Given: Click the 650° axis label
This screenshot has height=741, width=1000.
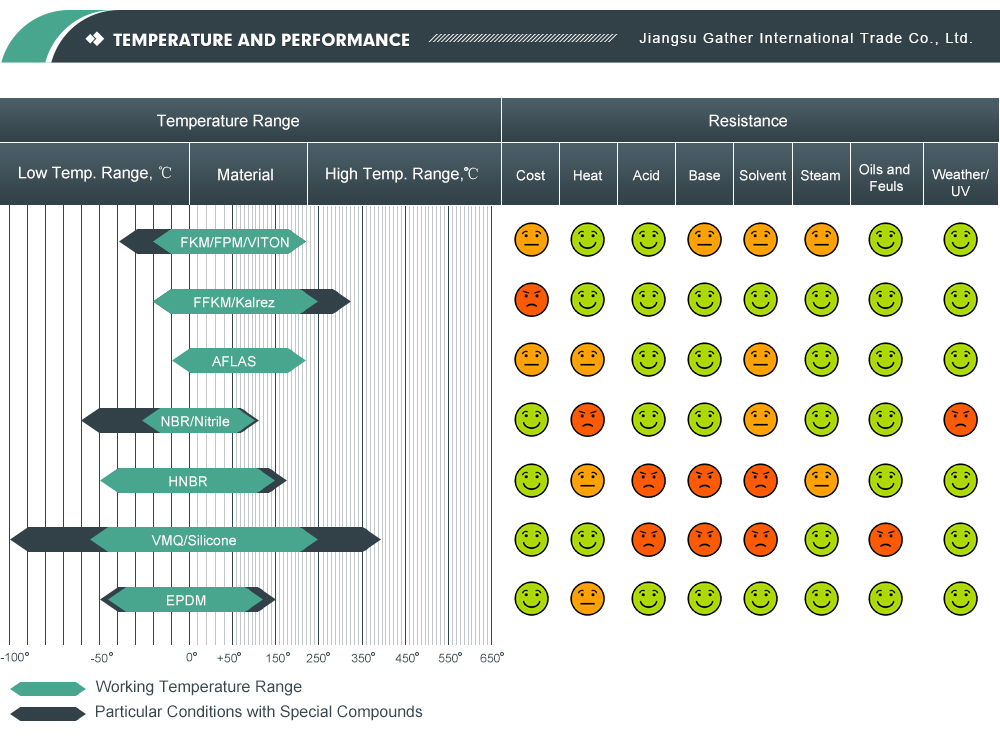Looking at the screenshot, I should pyautogui.click(x=491, y=658).
